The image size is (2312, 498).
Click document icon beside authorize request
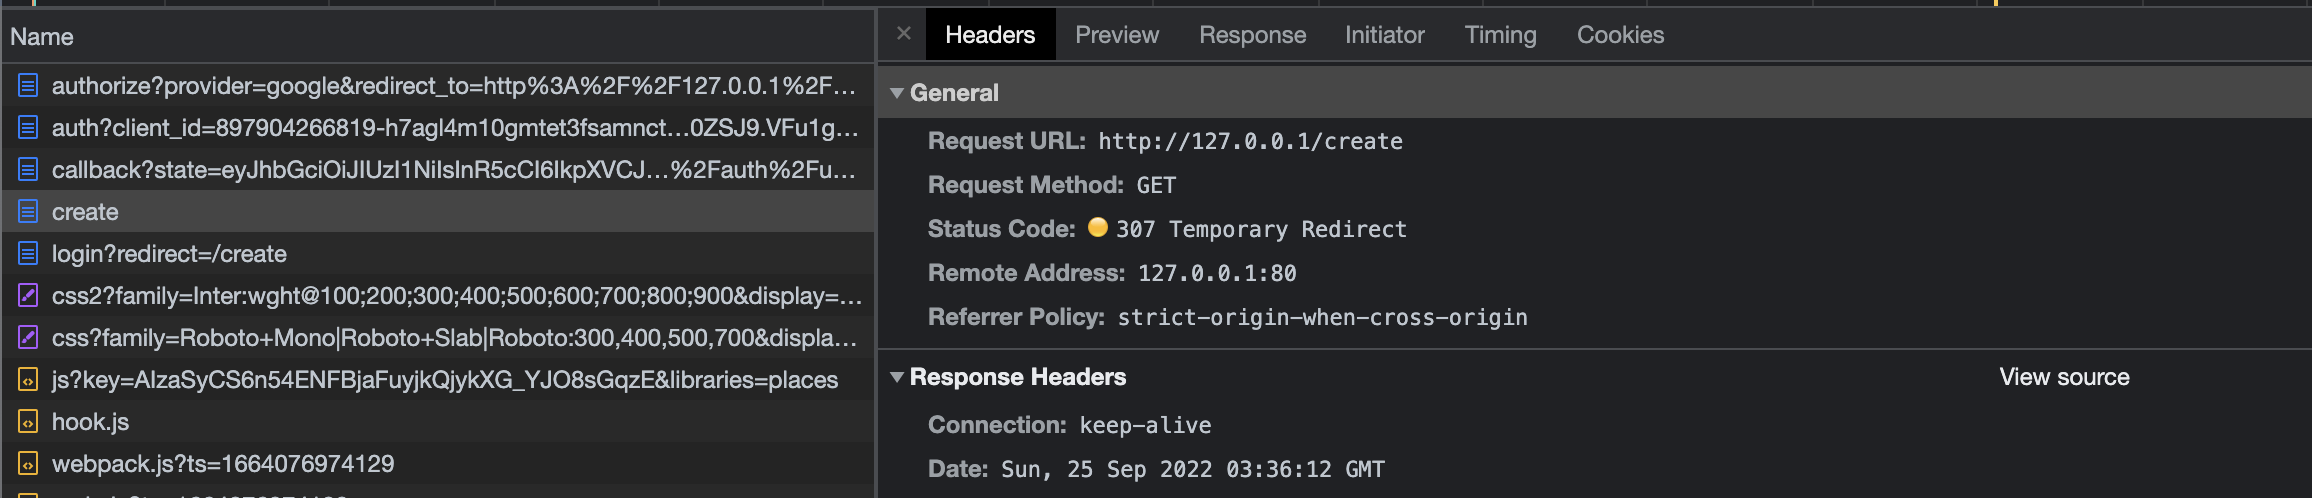coord(28,86)
